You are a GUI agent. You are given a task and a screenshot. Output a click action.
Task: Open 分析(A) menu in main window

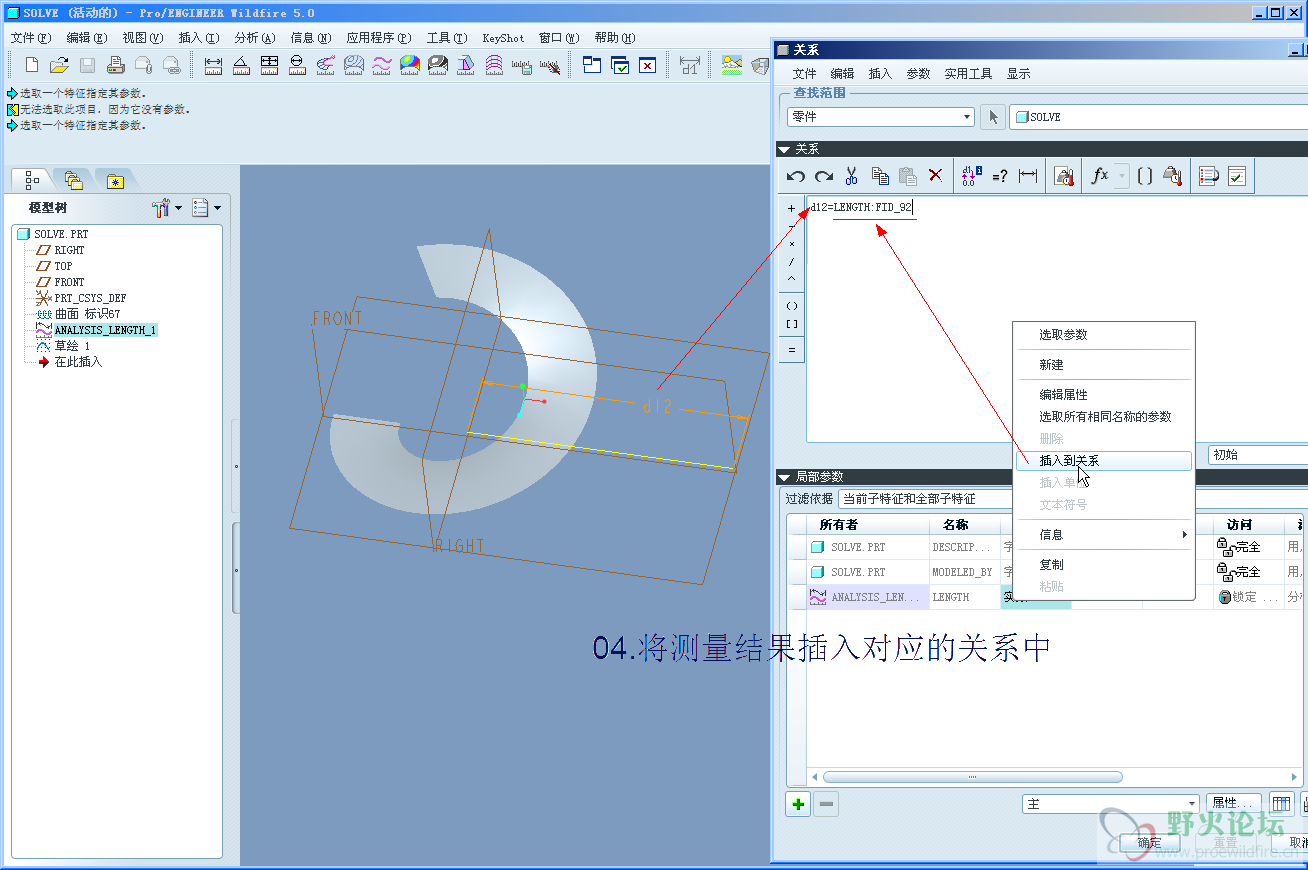click(254, 38)
